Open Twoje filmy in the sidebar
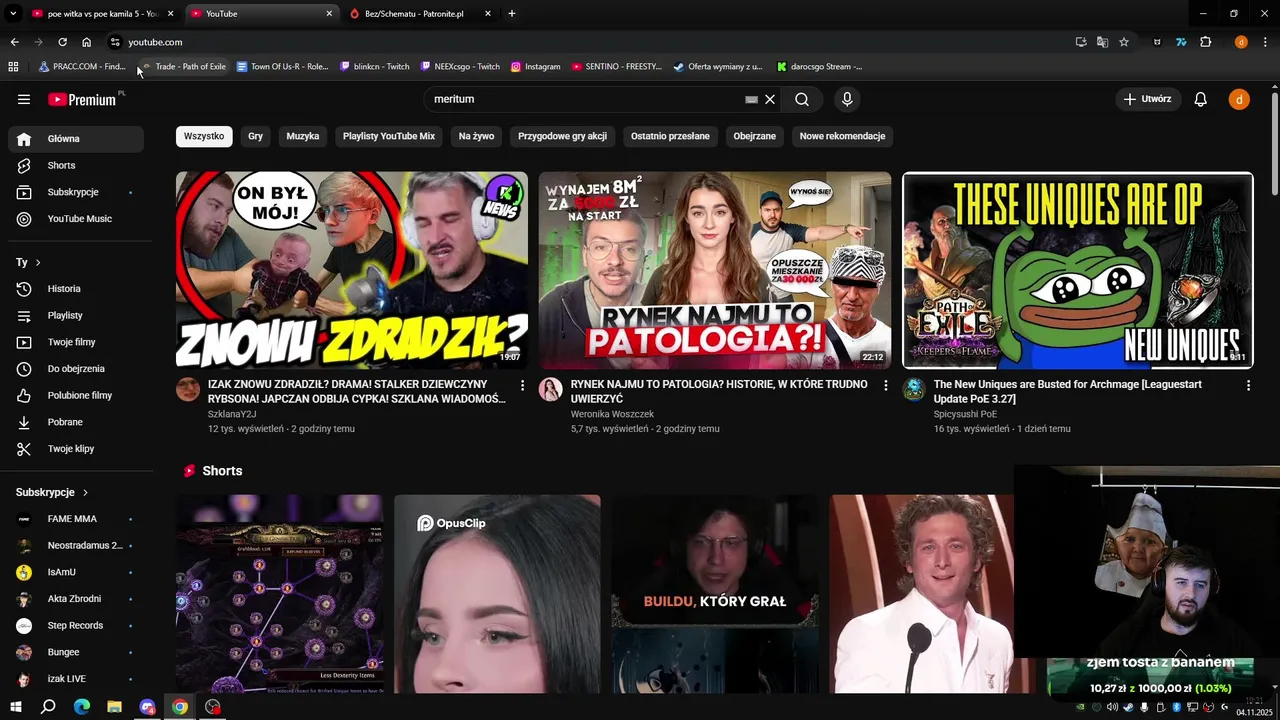Image resolution: width=1280 pixels, height=720 pixels. point(76,342)
